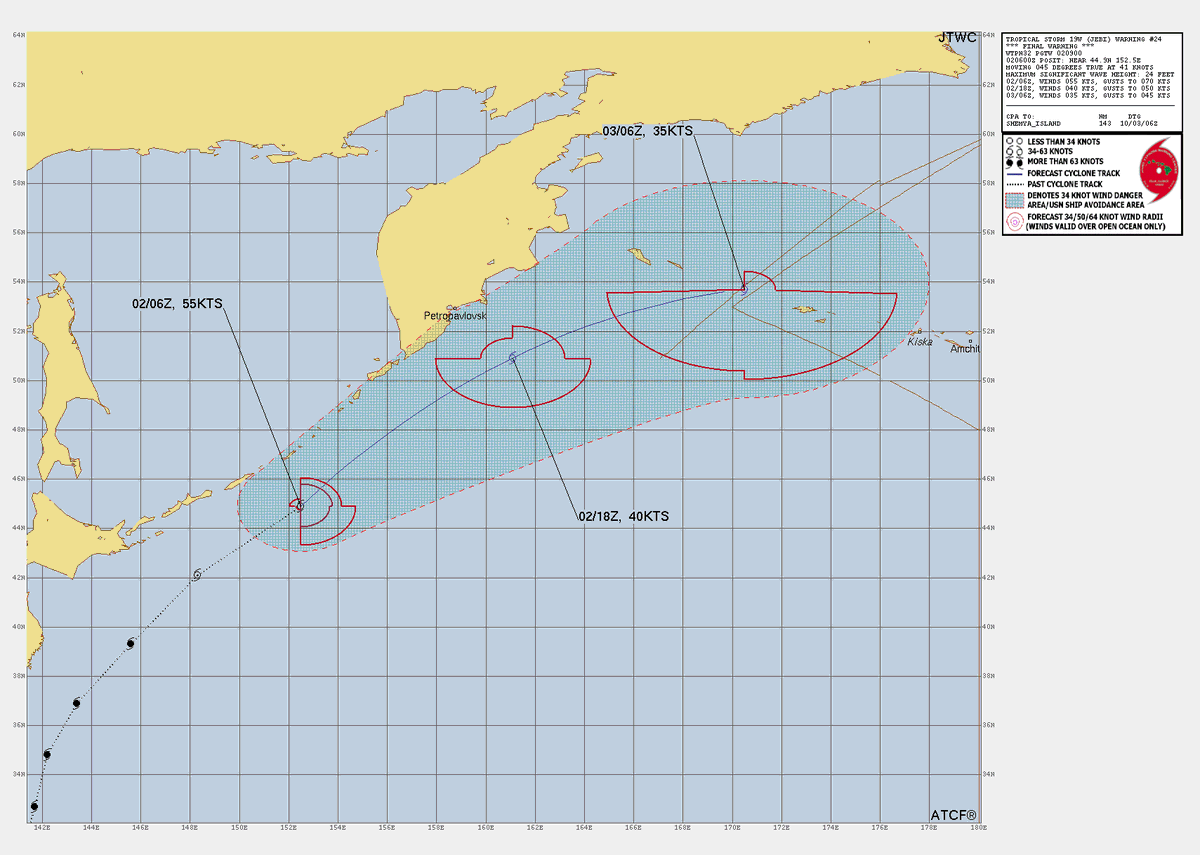
Task: Click the Joint Typhoon Warning Center logo
Action: [x=1158, y=170]
